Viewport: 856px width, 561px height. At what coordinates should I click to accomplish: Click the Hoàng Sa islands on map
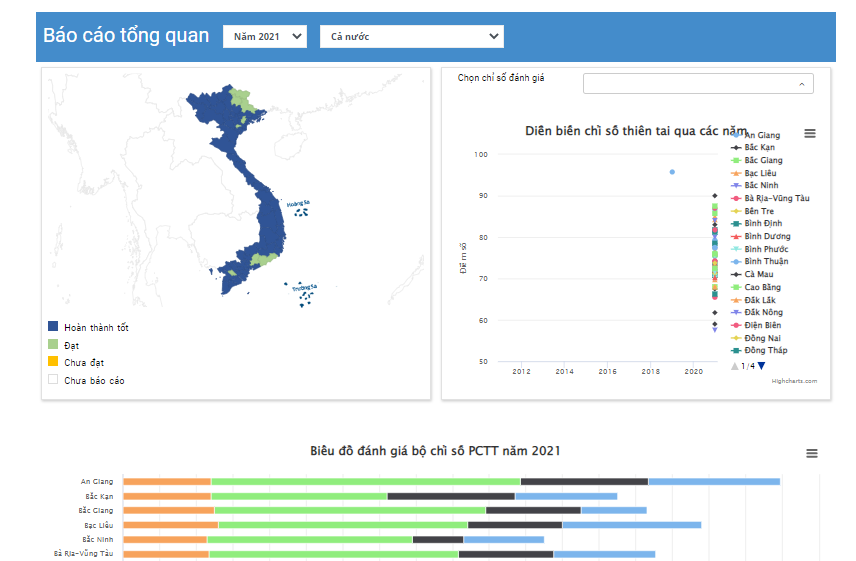pos(298,210)
